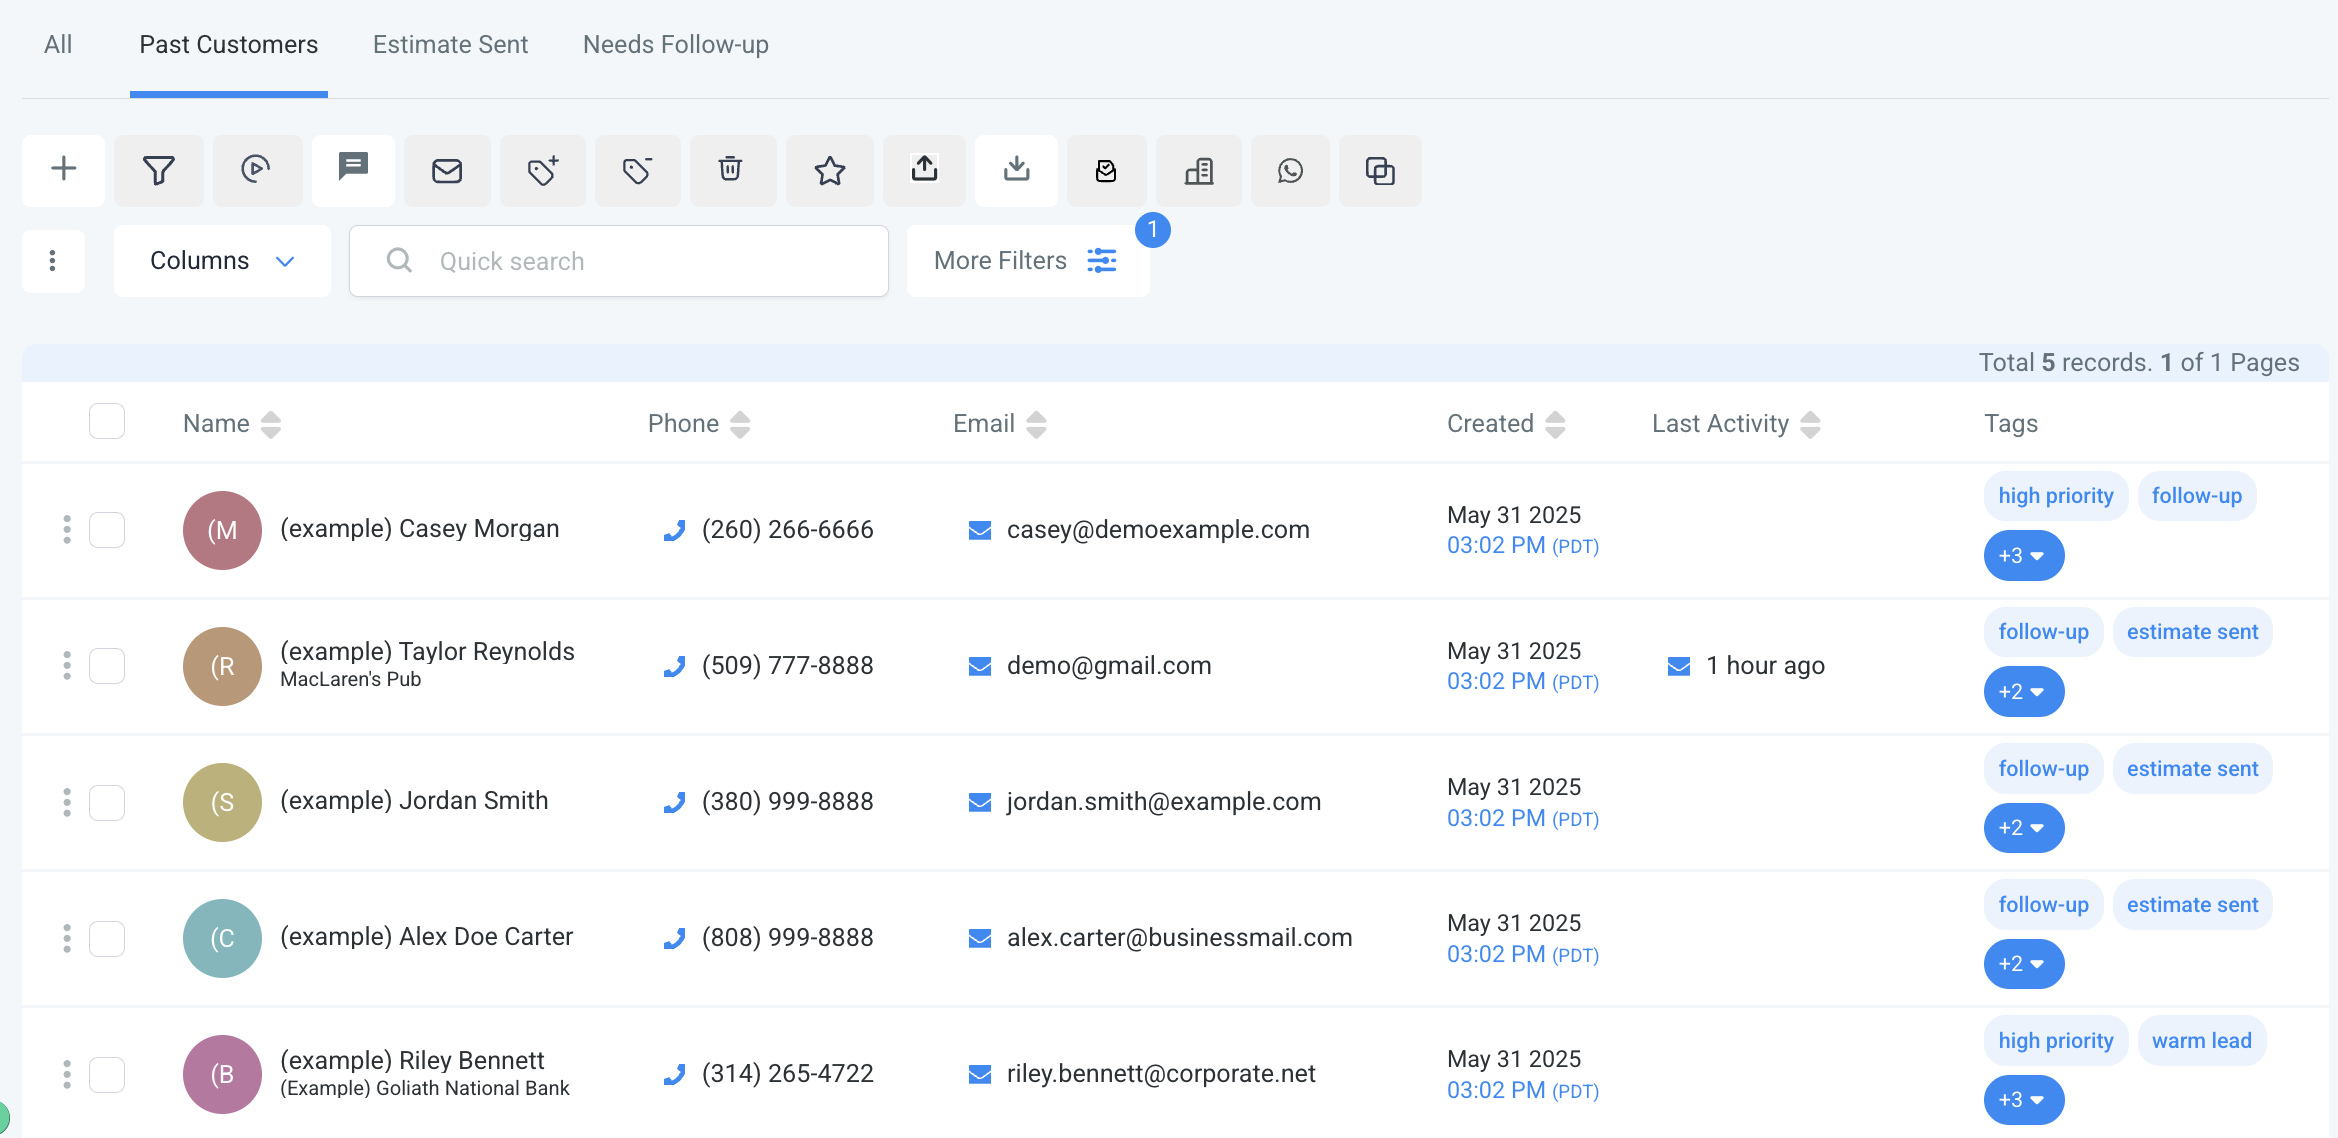Click the star/favorite icon in toolbar
2338x1138 pixels.
828,170
